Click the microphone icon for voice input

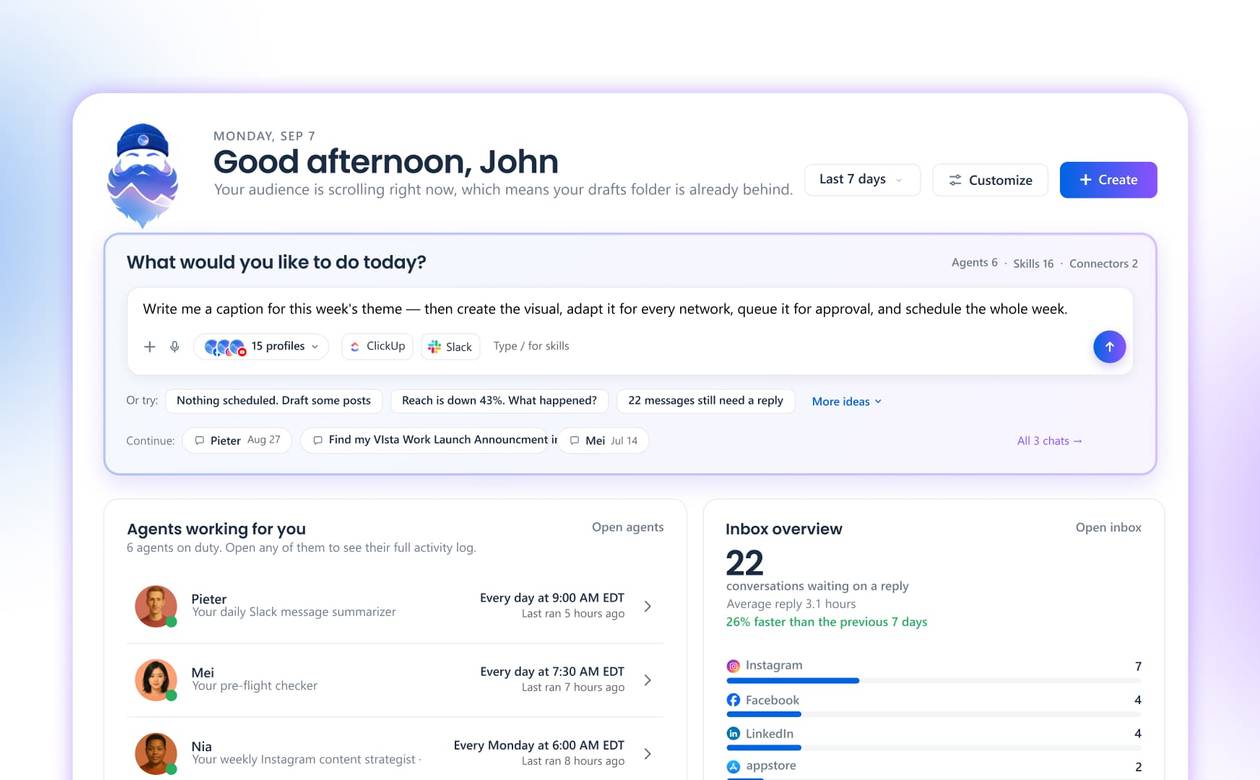(x=174, y=346)
